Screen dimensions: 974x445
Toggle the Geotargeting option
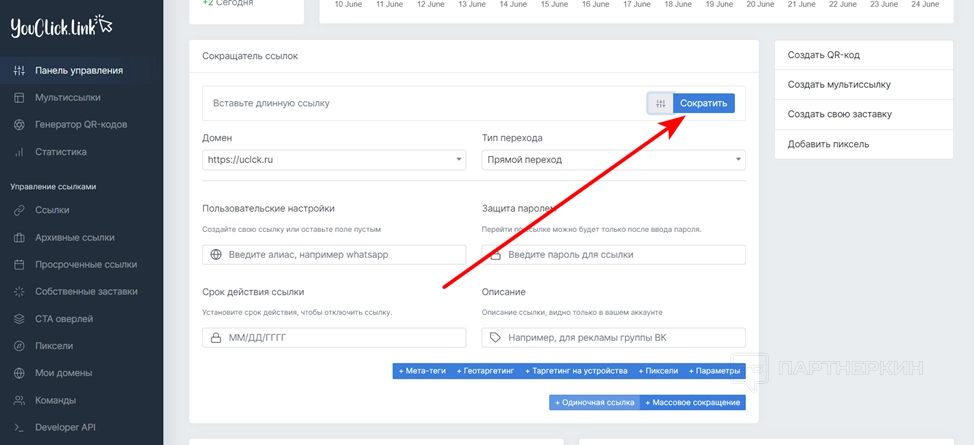tap(487, 371)
